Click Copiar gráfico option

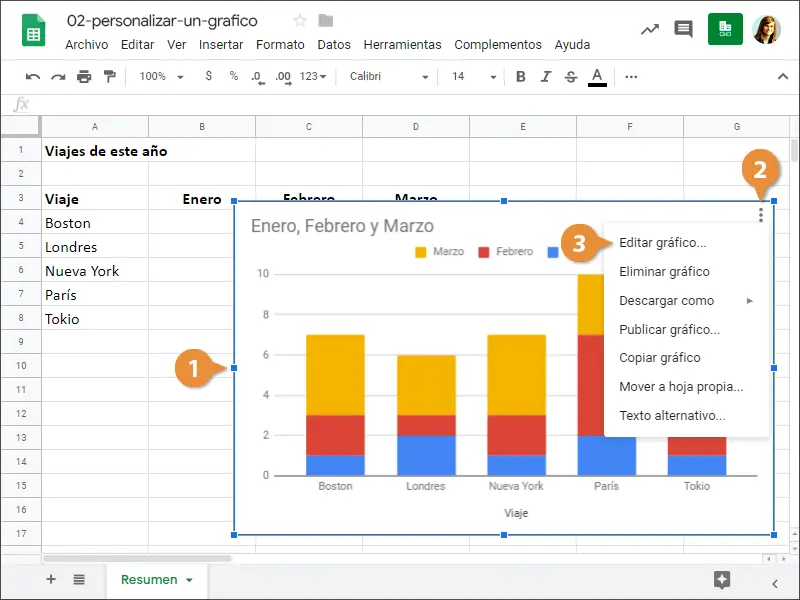coord(659,358)
